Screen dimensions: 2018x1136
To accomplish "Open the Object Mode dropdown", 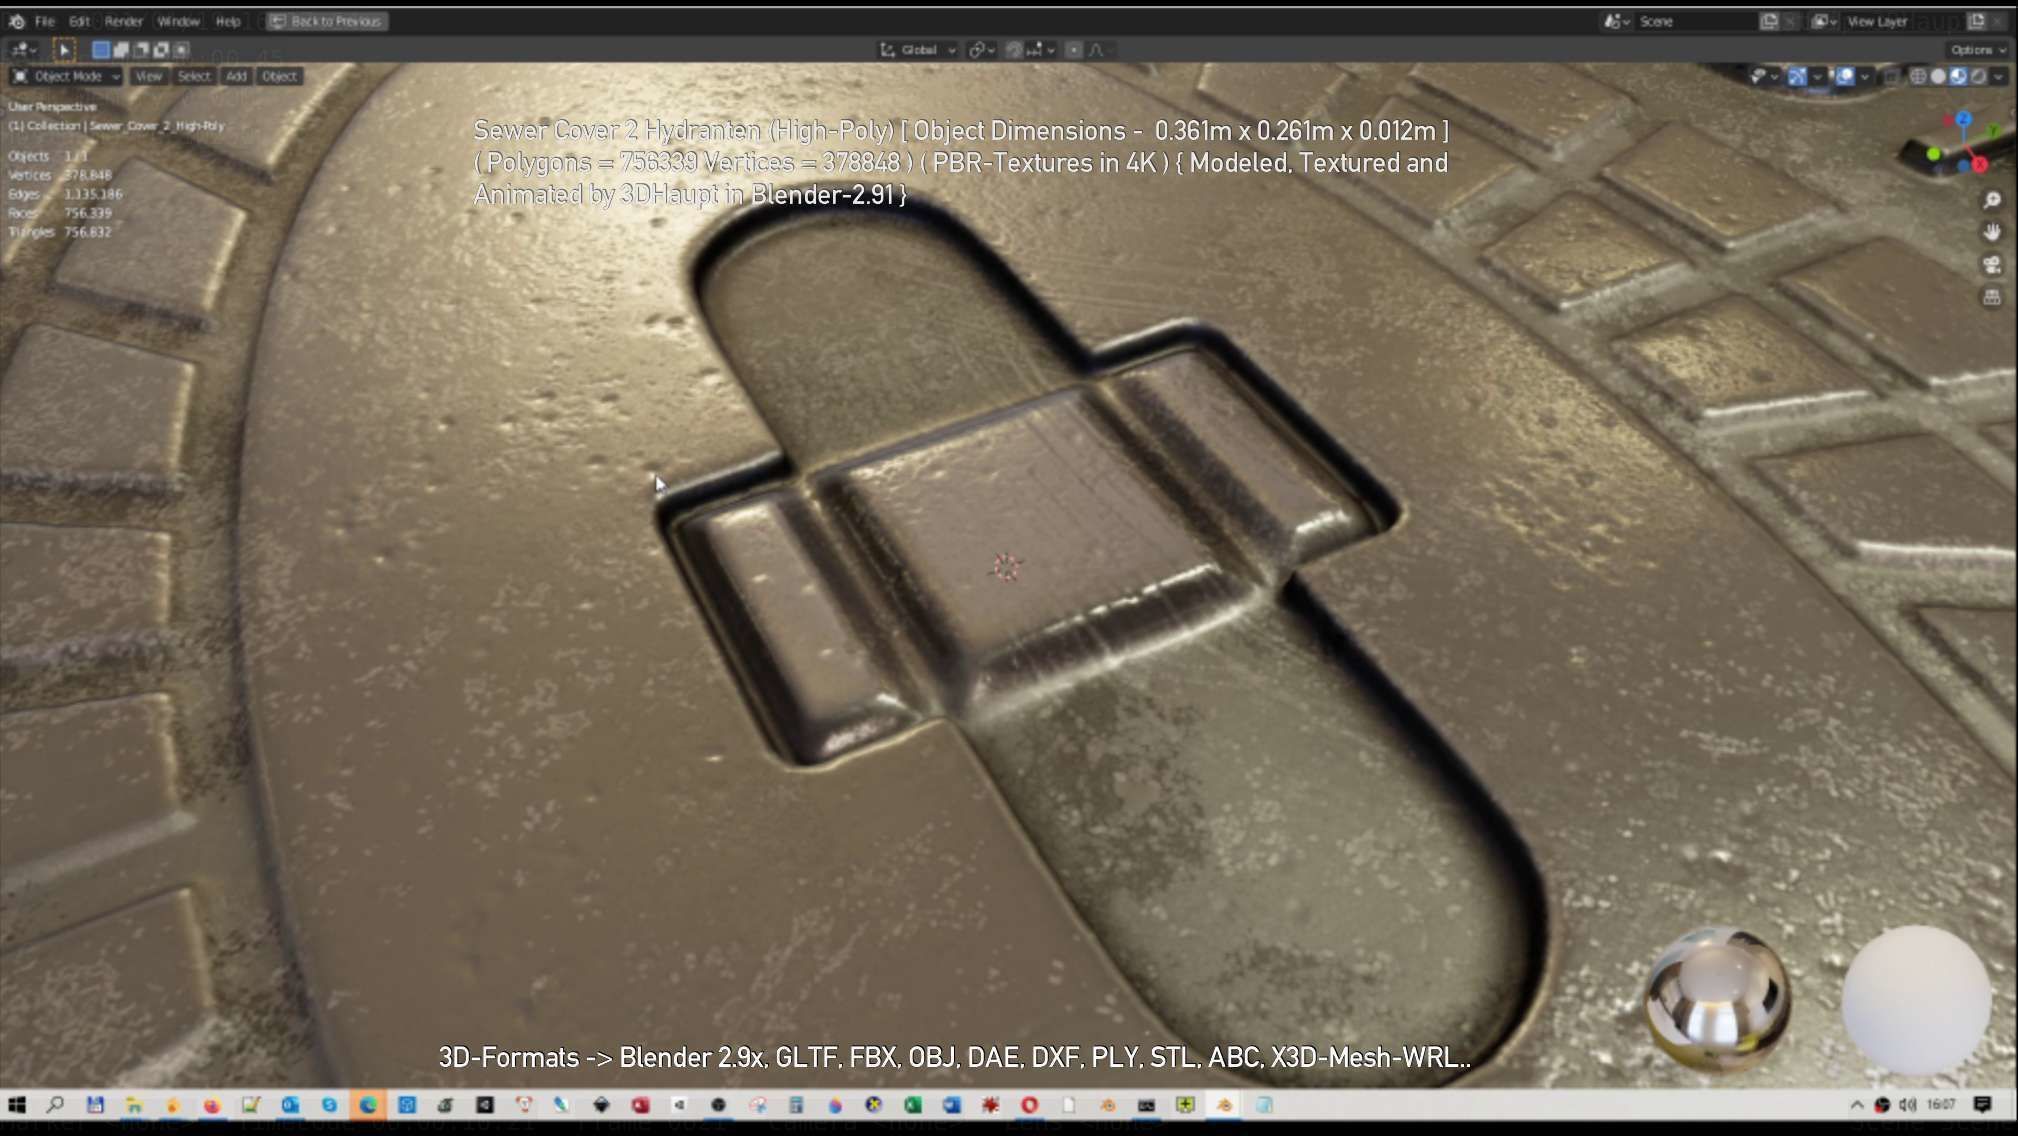I will point(66,76).
